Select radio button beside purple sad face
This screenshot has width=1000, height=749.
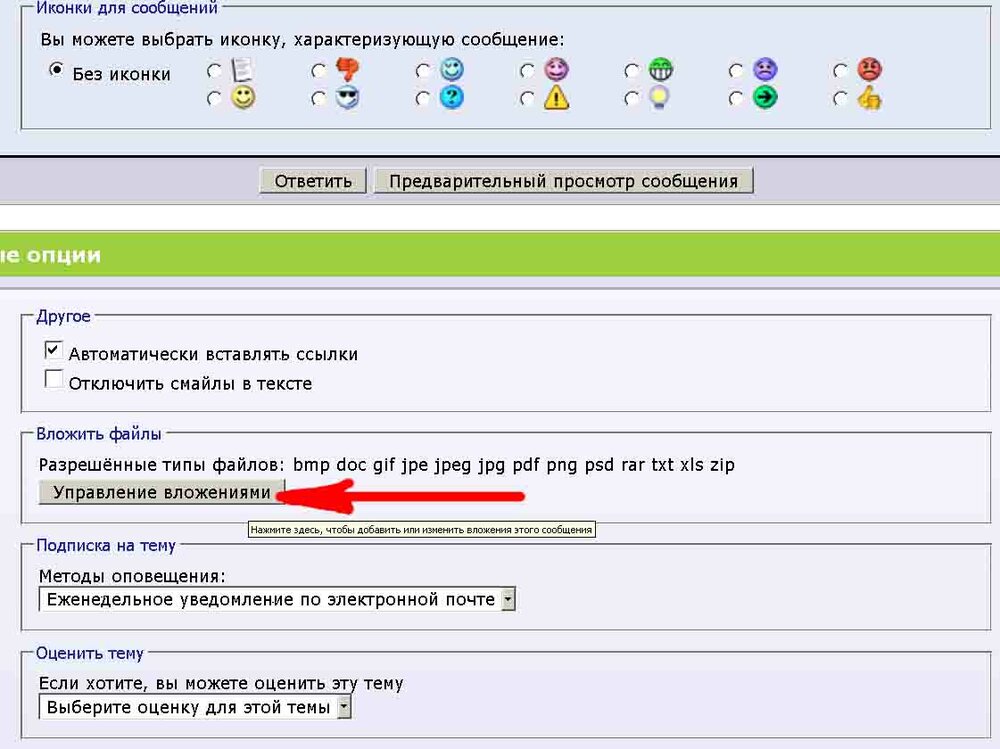coord(736,71)
